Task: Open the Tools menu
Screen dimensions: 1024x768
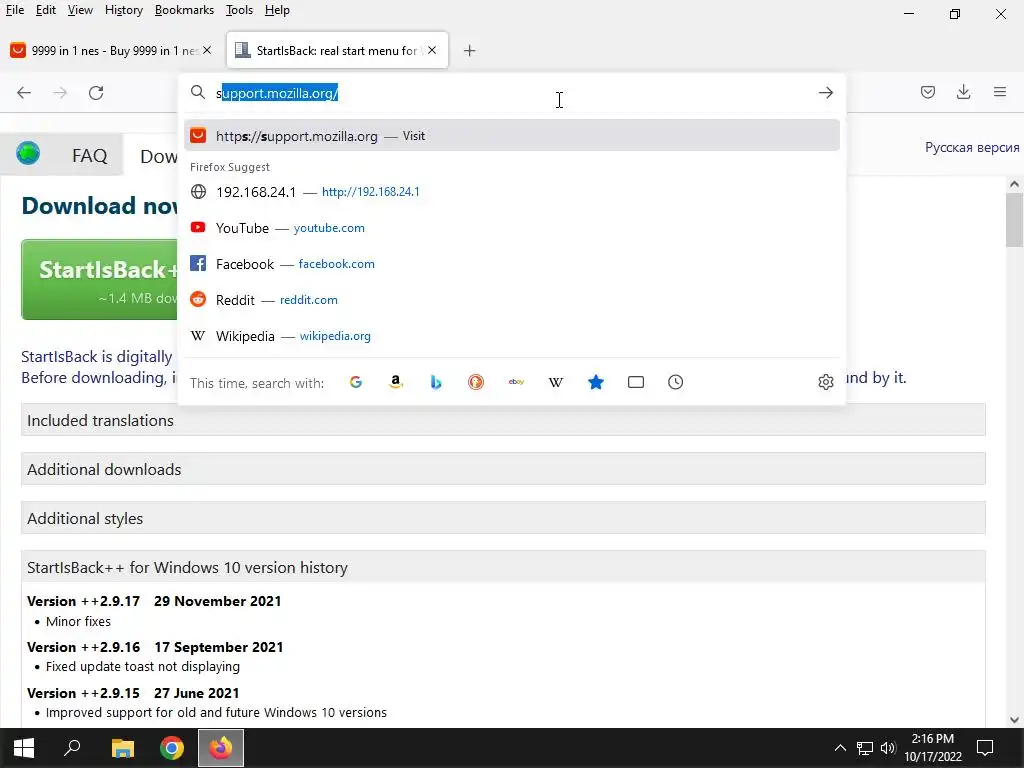Action: (x=239, y=10)
